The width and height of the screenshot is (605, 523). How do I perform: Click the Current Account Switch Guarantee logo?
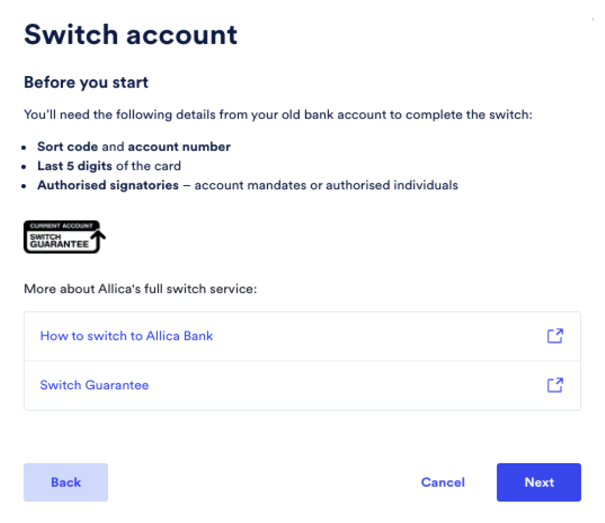(x=64, y=237)
